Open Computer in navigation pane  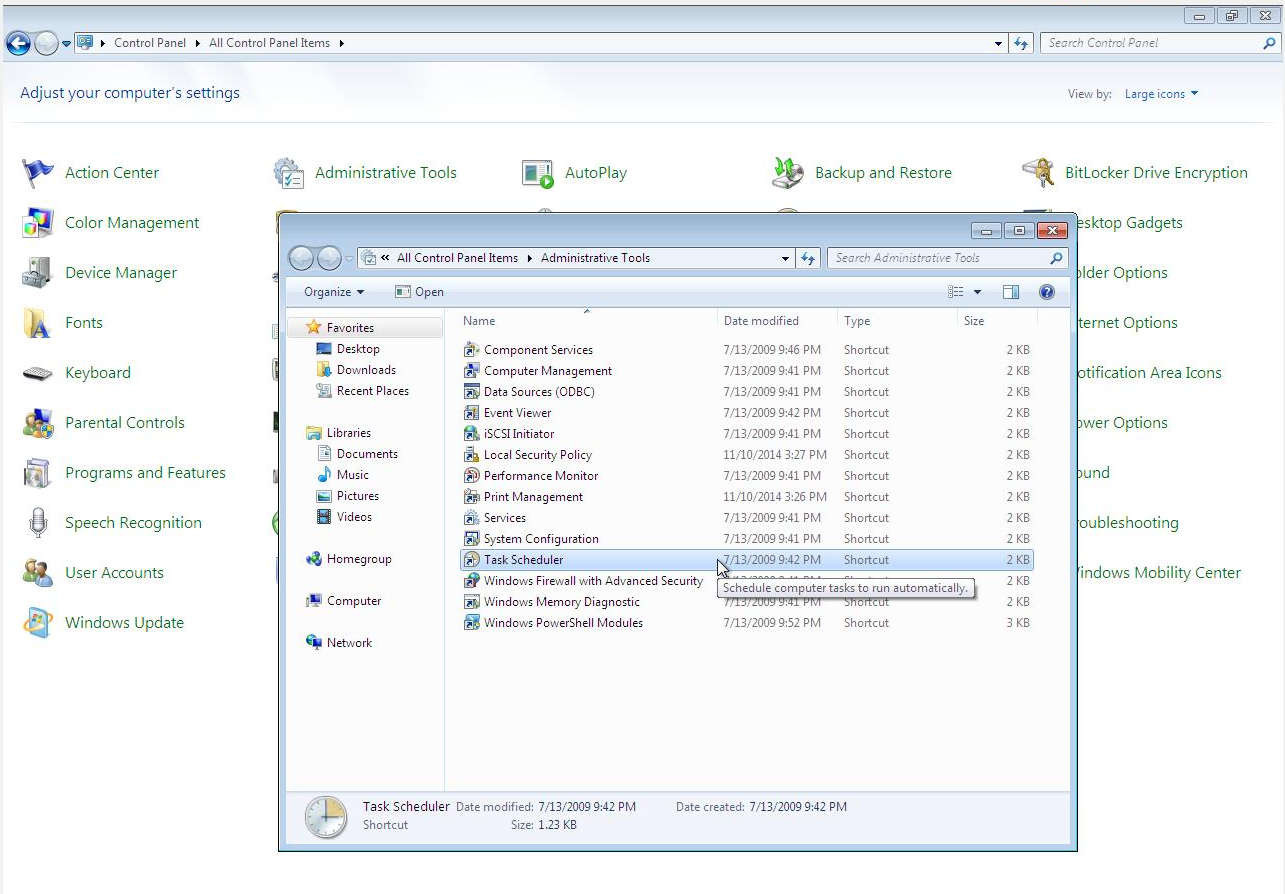click(353, 601)
